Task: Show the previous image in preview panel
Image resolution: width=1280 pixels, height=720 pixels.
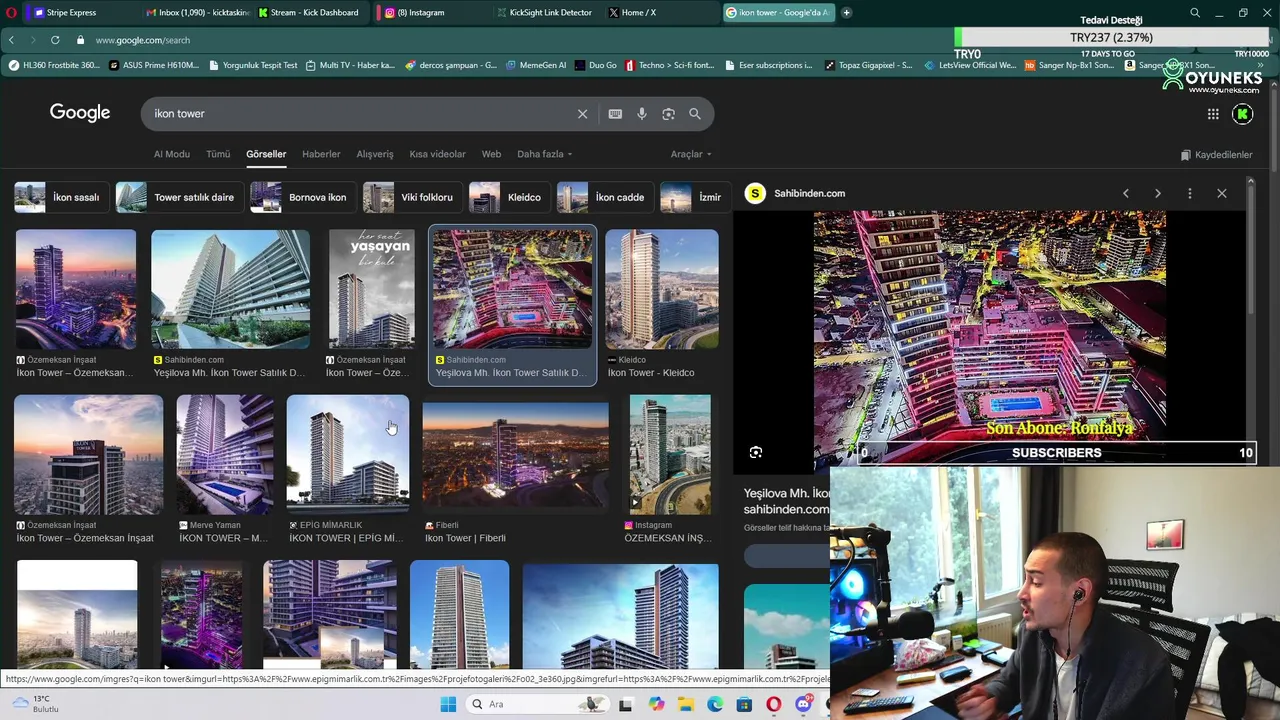Action: pyautogui.click(x=1126, y=193)
